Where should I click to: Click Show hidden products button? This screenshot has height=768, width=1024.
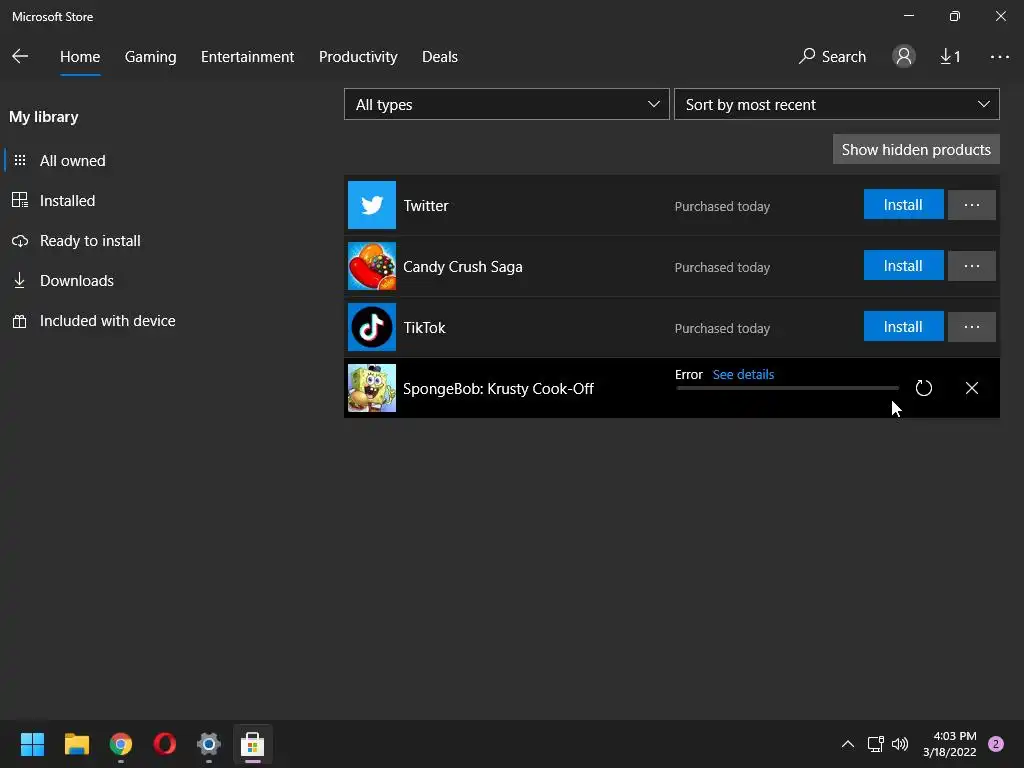tap(916, 150)
